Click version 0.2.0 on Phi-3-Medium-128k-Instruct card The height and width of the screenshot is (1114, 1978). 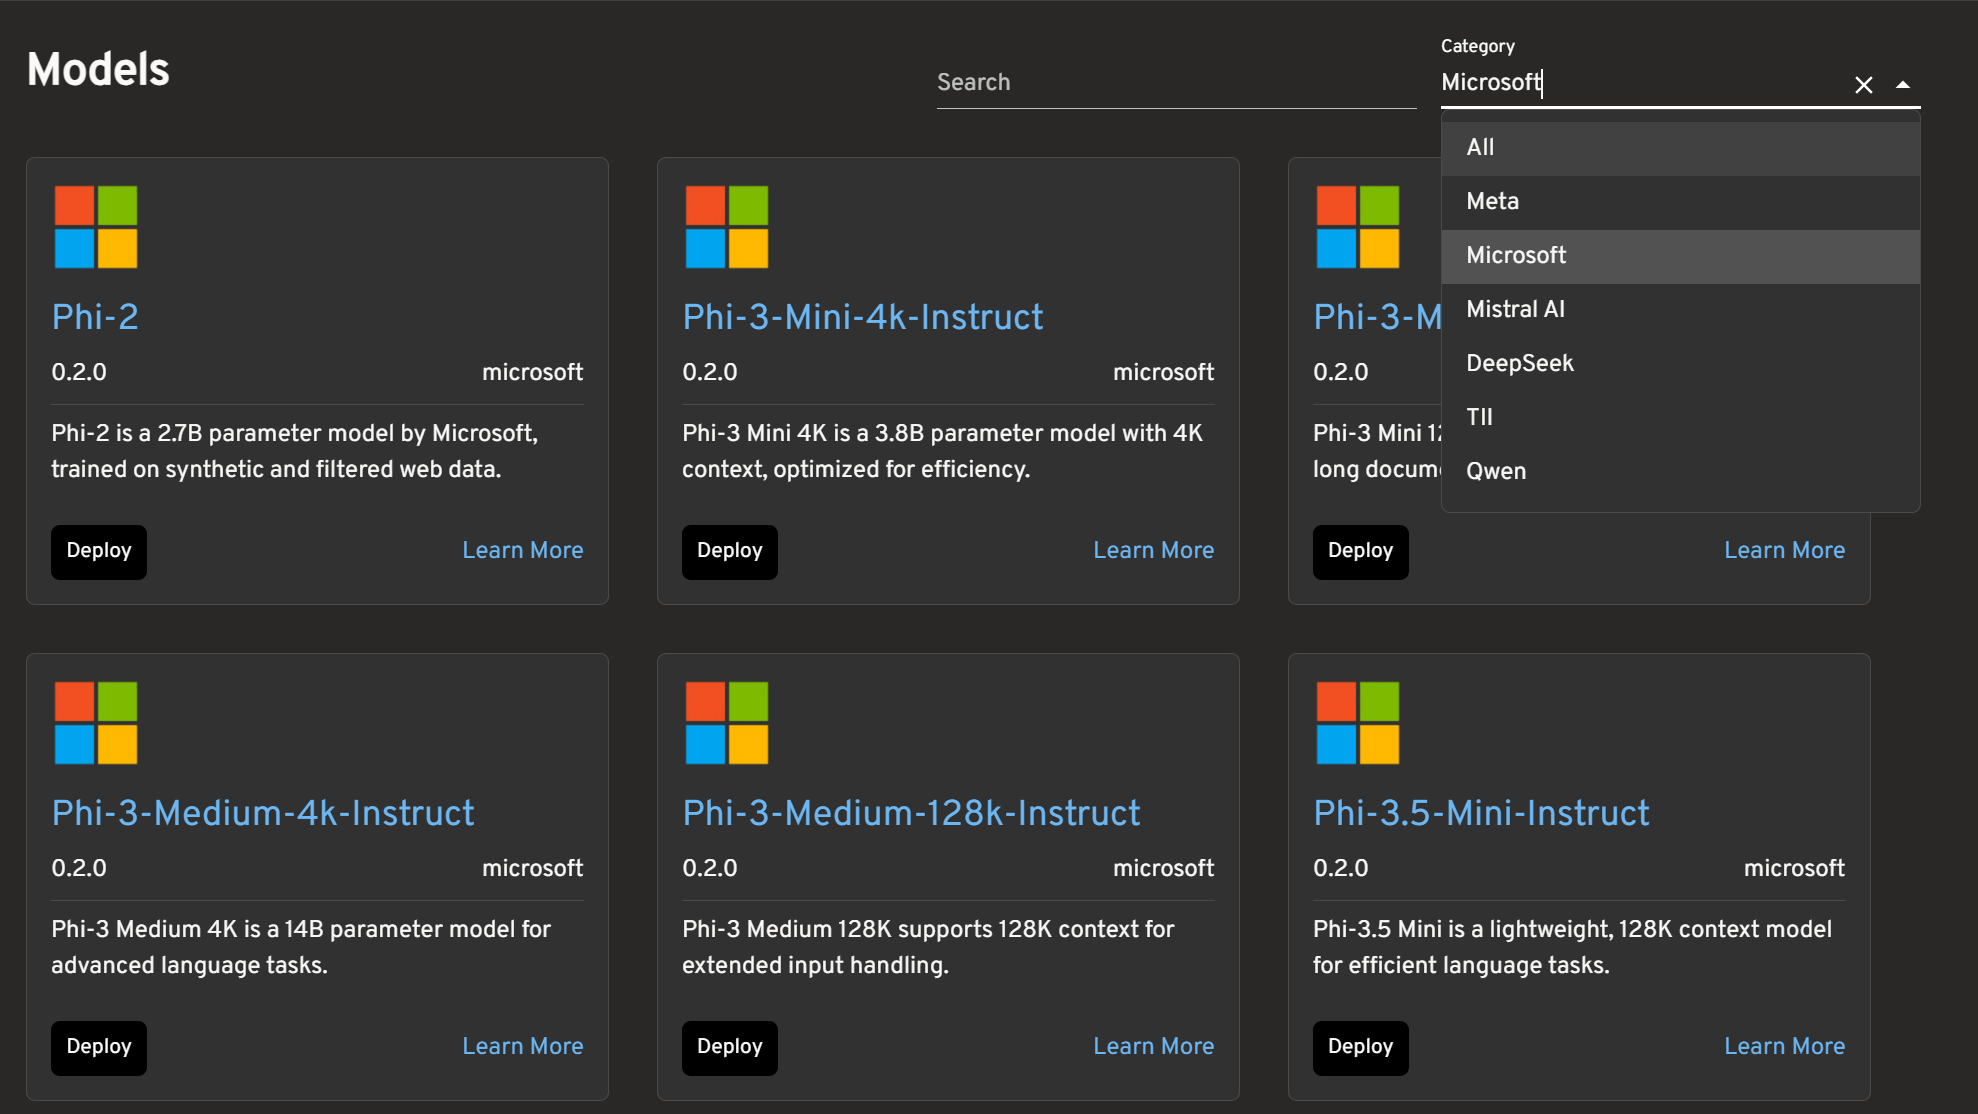point(710,868)
